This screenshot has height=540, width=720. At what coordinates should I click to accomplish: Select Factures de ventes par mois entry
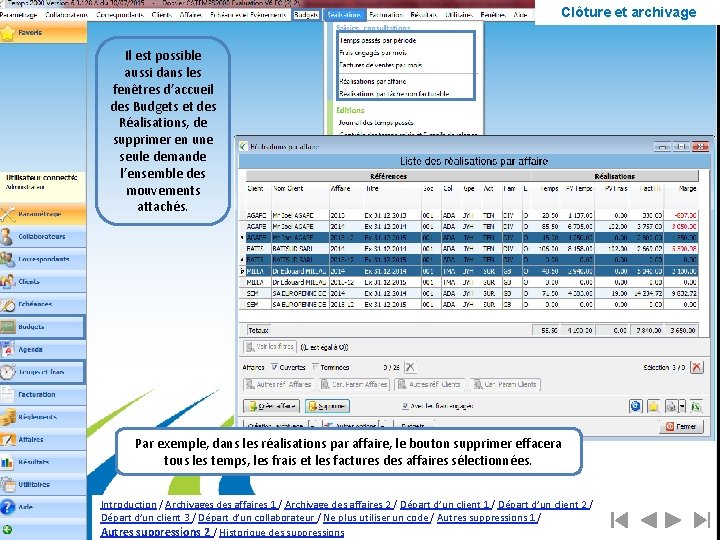click(380, 65)
